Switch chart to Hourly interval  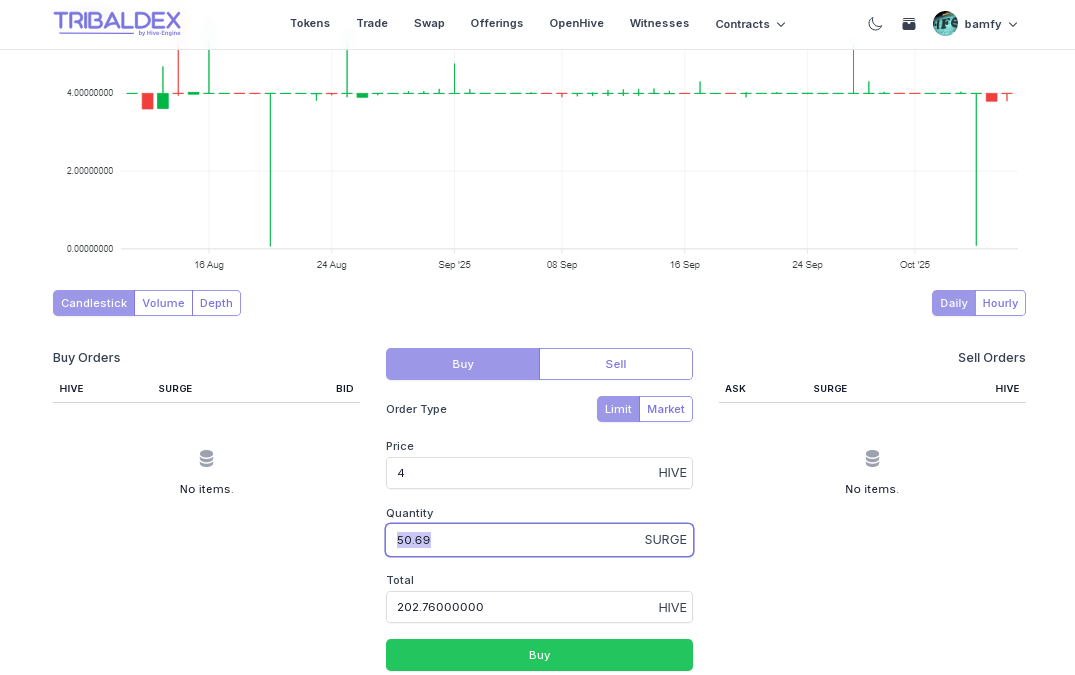pyautogui.click(x=1000, y=303)
